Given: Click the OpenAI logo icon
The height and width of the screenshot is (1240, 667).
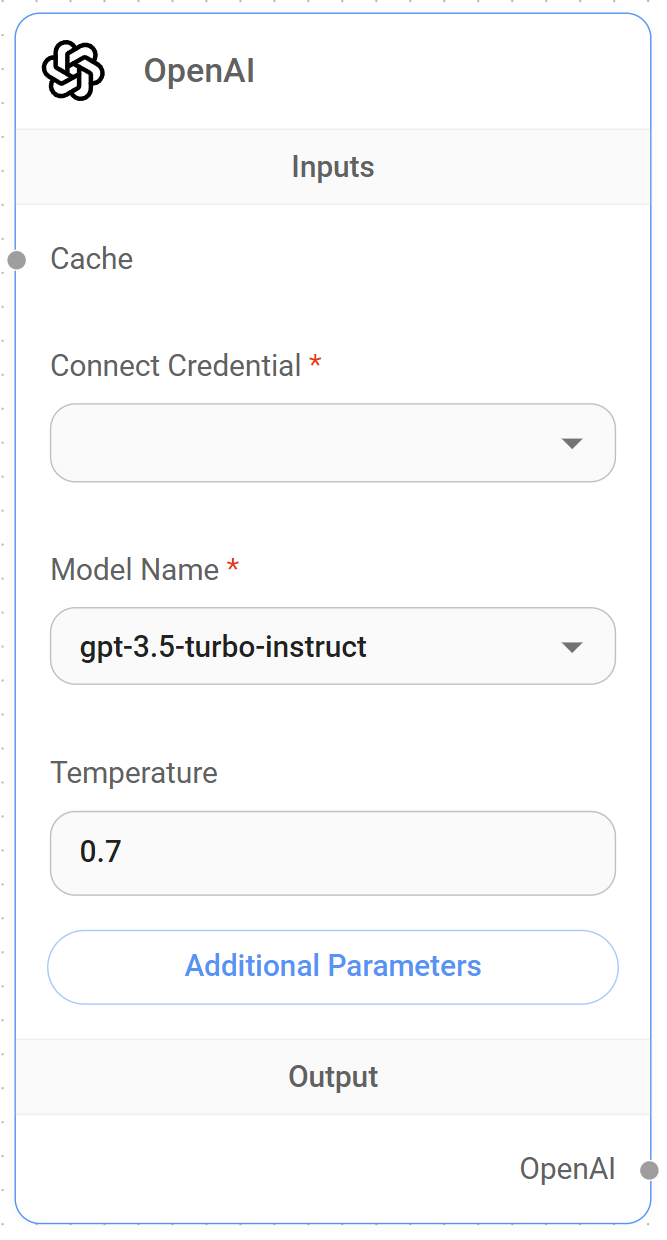Looking at the screenshot, I should tap(73, 70).
